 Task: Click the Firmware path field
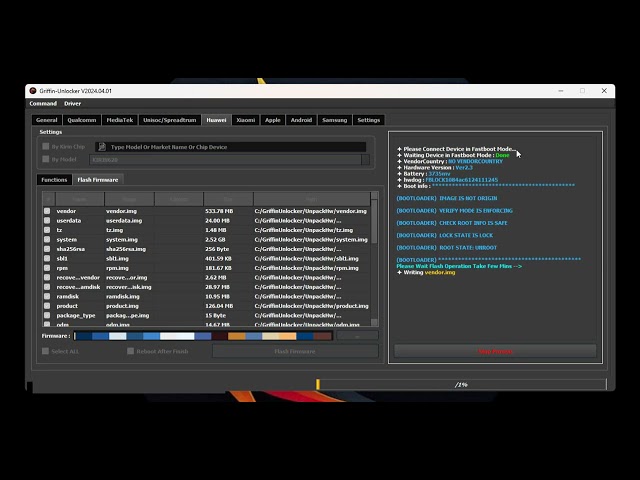[x=203, y=336]
